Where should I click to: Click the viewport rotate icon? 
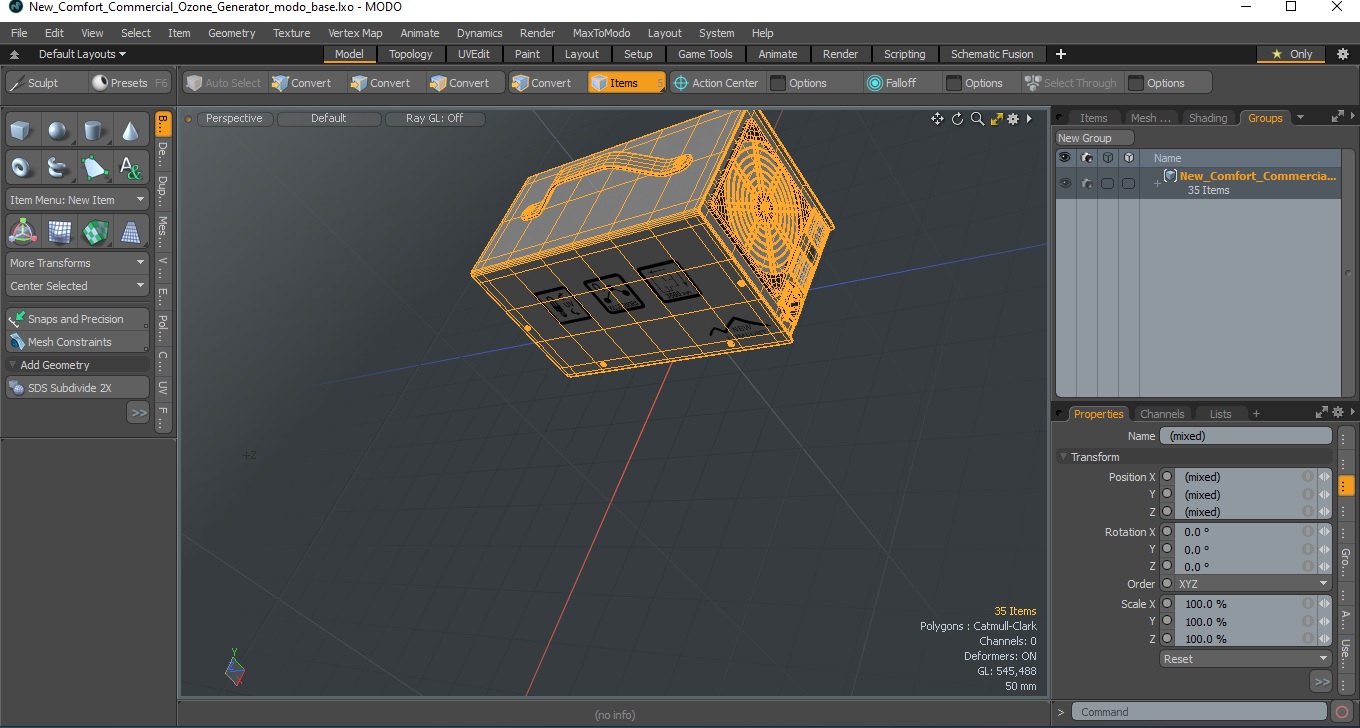pyautogui.click(x=957, y=119)
